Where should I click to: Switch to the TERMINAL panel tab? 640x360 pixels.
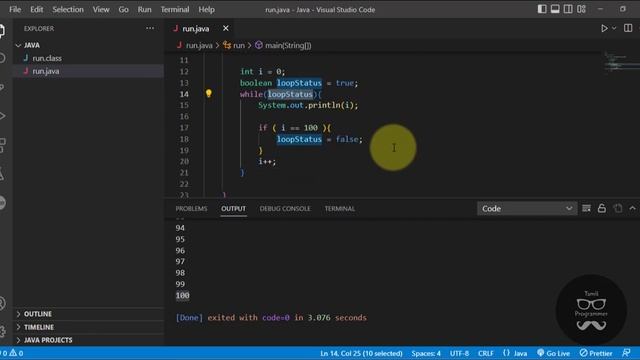340,209
